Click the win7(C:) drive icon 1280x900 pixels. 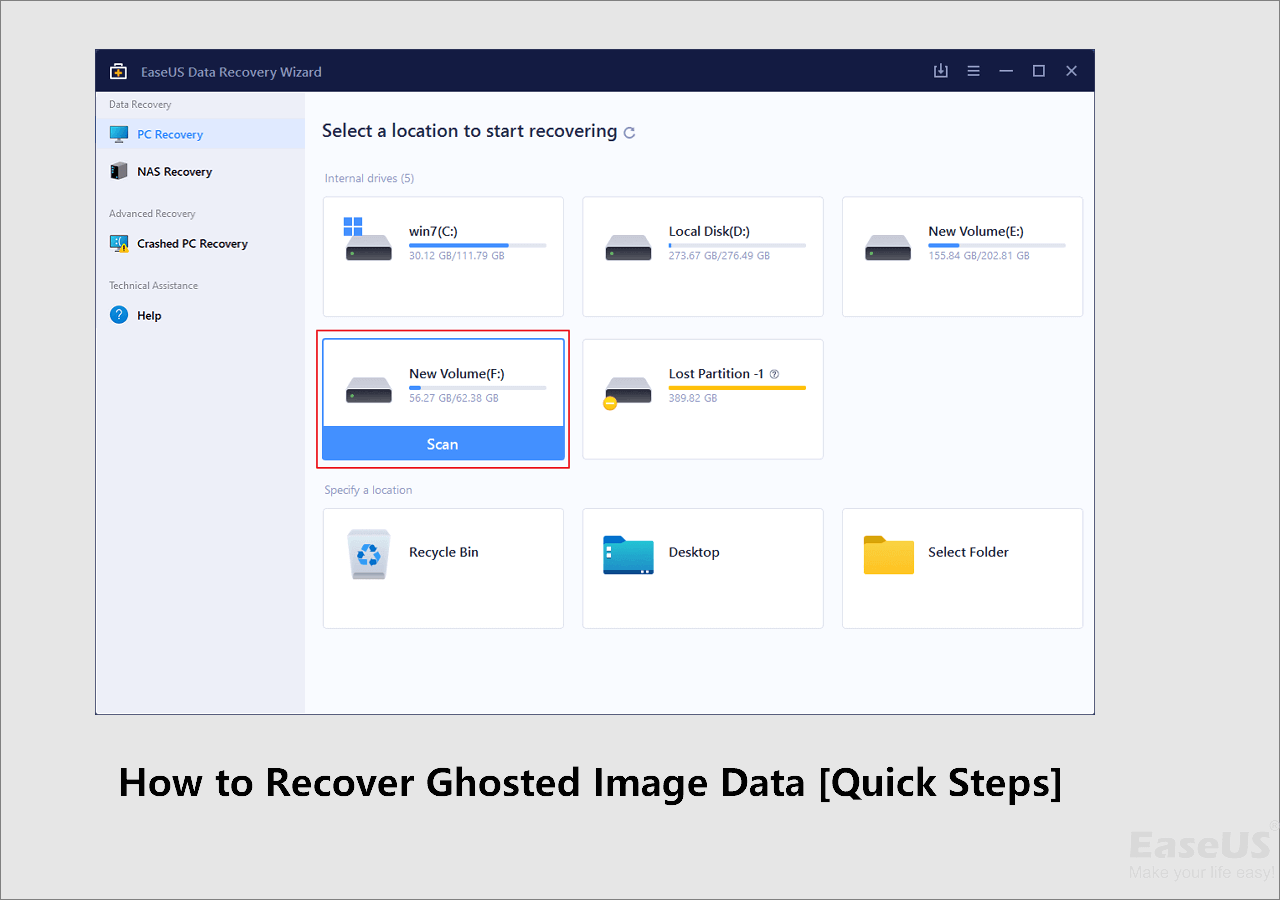(x=367, y=240)
